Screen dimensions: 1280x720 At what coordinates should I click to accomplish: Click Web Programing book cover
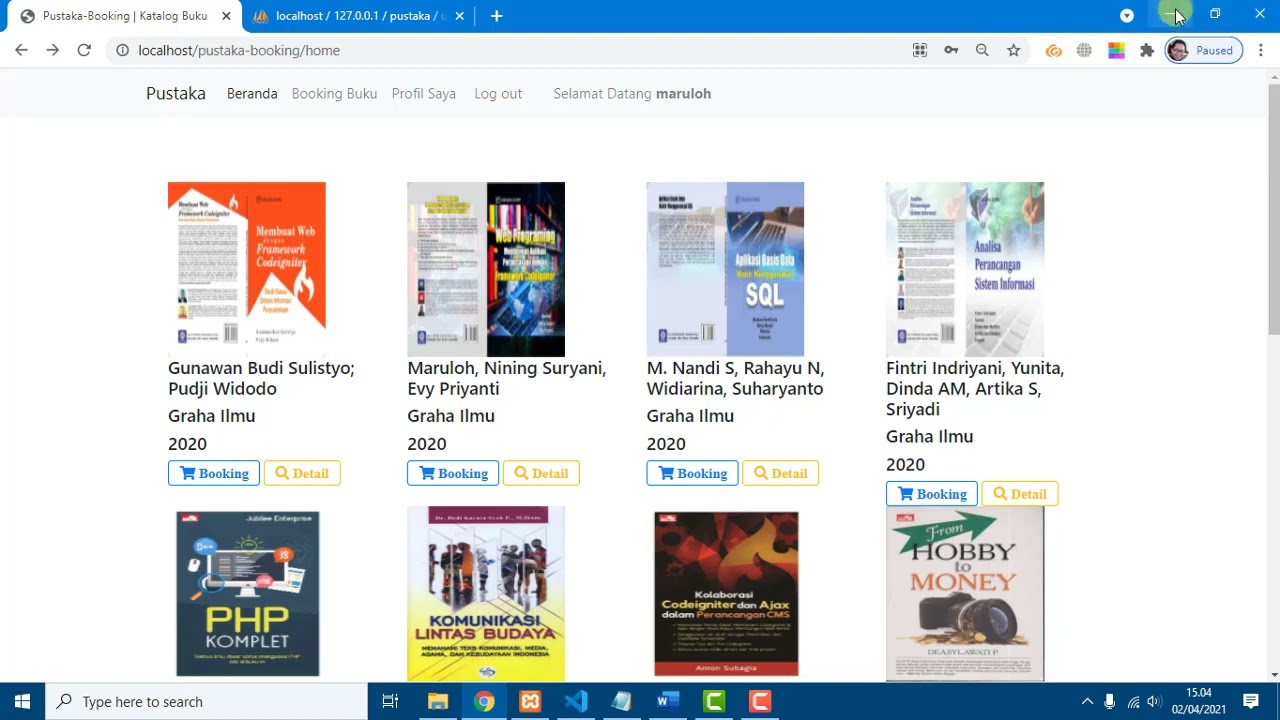pos(486,269)
